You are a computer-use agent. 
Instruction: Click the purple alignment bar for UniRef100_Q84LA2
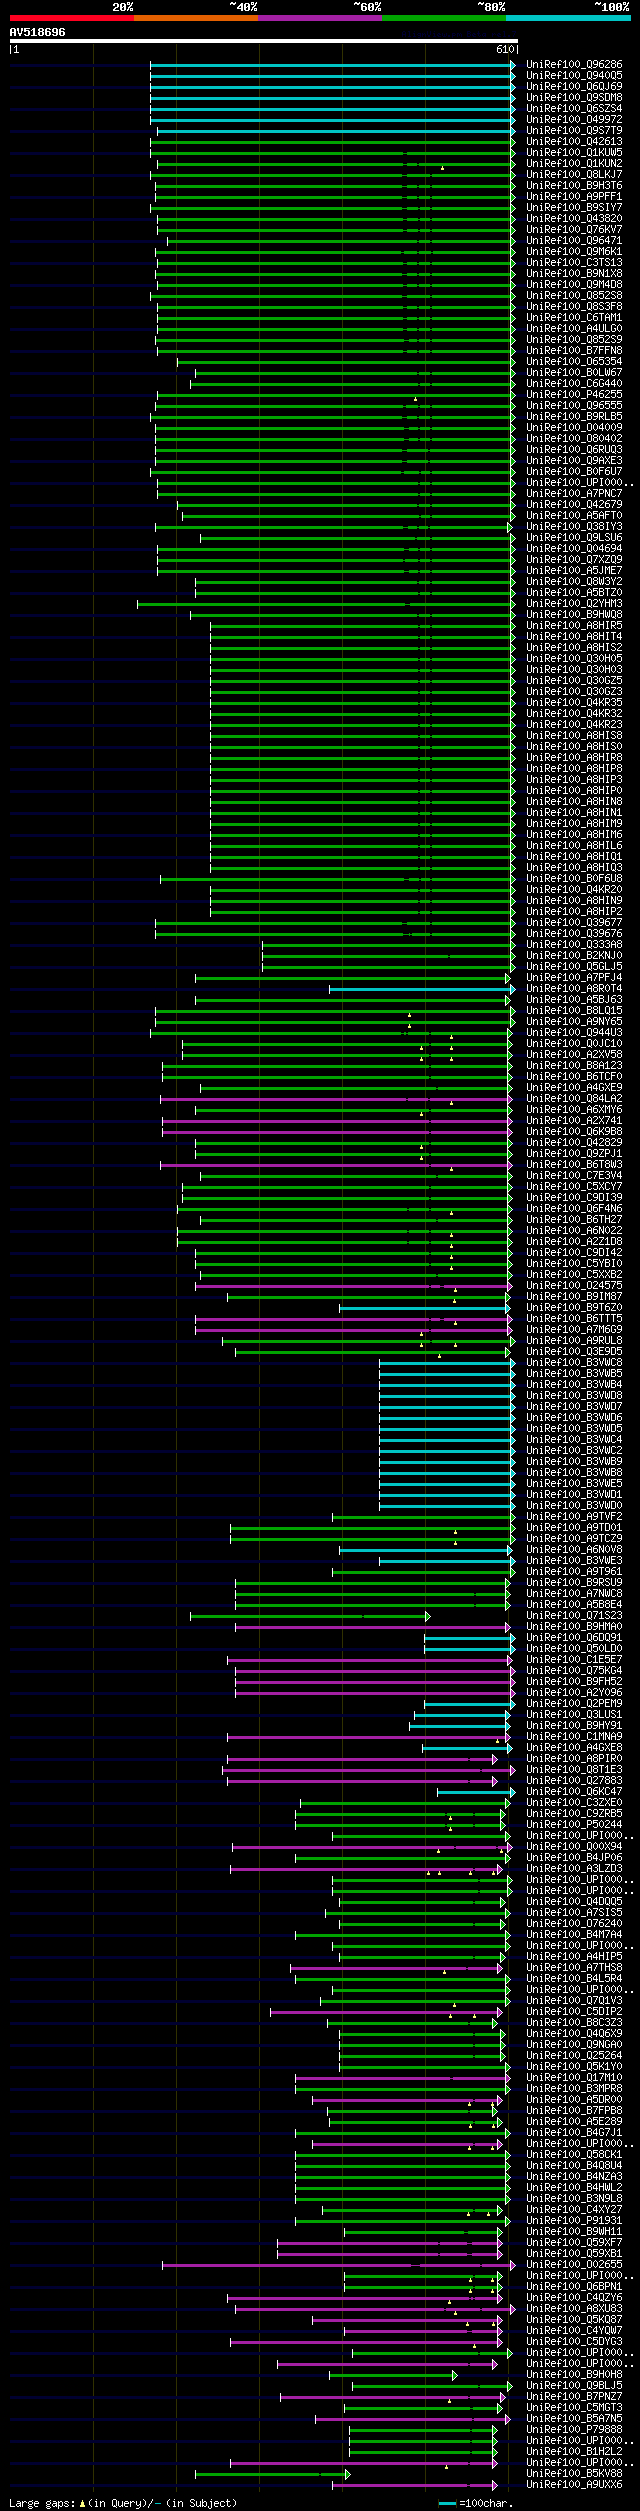pyautogui.click(x=336, y=1099)
